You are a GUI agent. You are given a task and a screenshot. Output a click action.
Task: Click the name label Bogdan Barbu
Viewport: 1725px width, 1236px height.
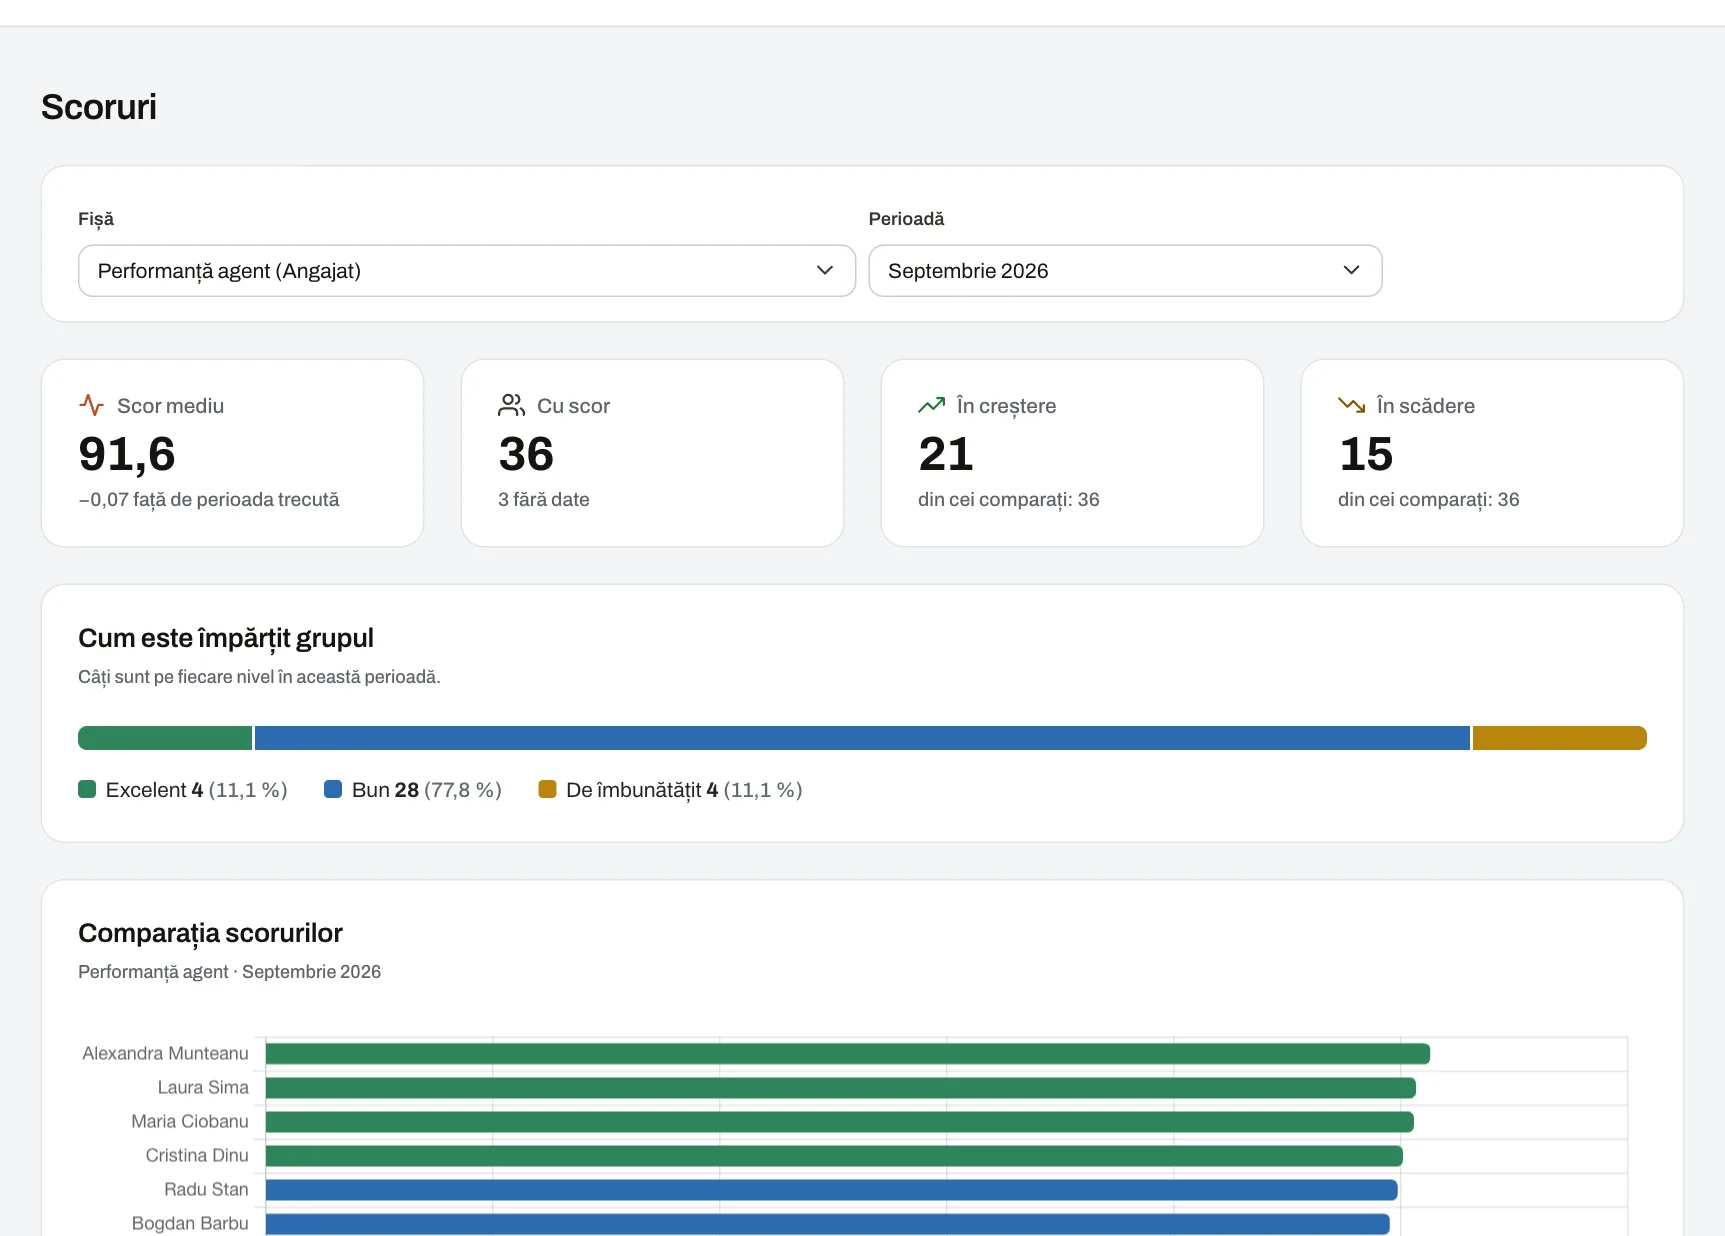point(190,1224)
